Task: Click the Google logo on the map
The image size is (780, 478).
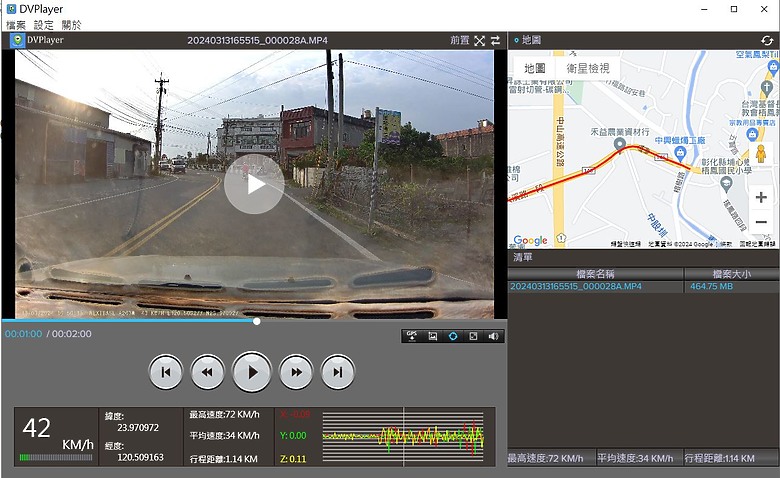Action: coord(530,241)
